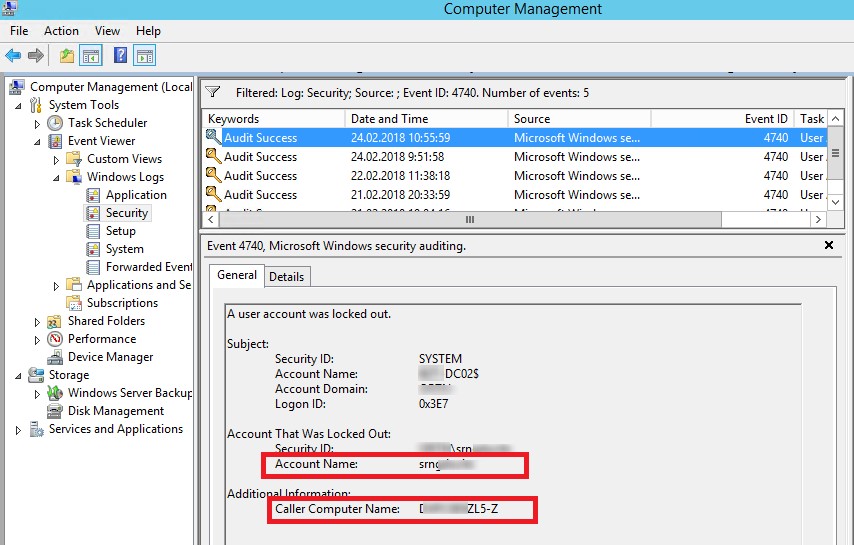
Task: Click the Back arrow toolbar icon
Action: pos(13,56)
